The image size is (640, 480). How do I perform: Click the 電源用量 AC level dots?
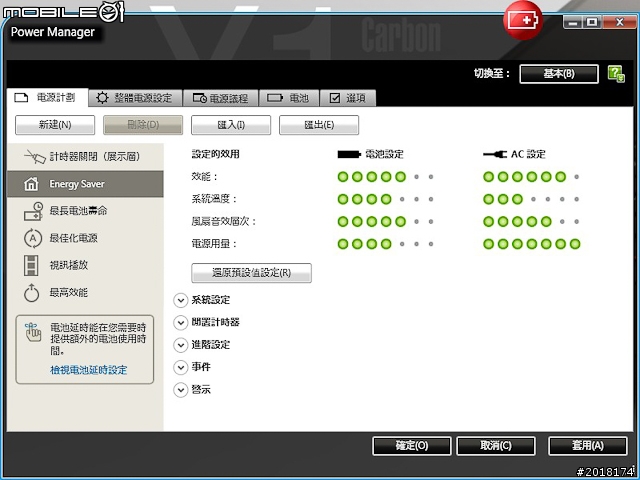point(532,244)
